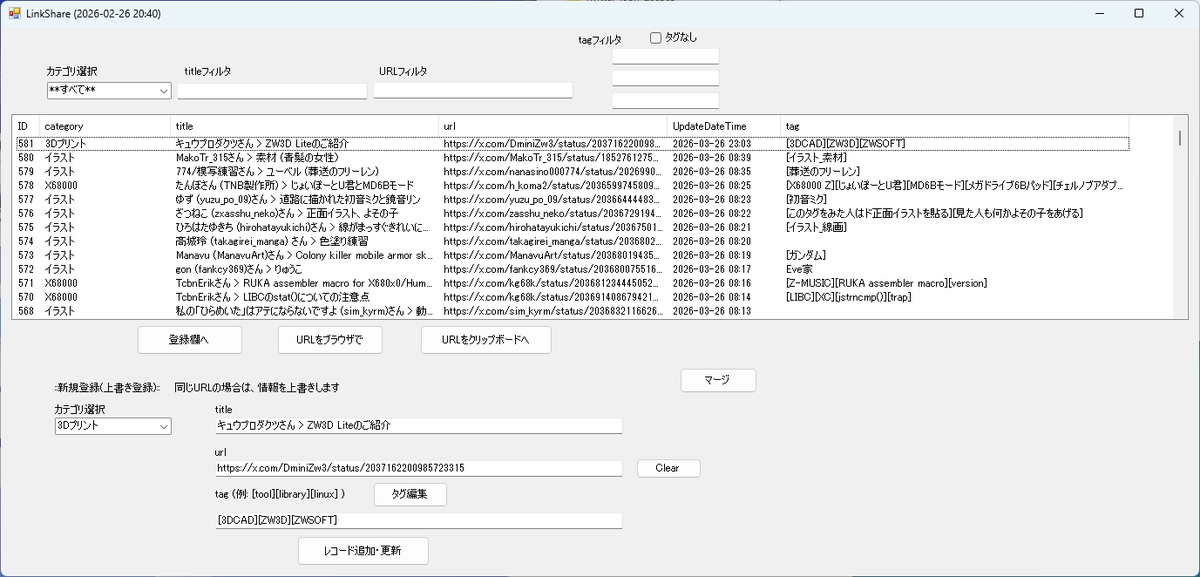Click the table's vertical scrollbar thumb
This screenshot has height=577, width=1200.
[x=1179, y=137]
